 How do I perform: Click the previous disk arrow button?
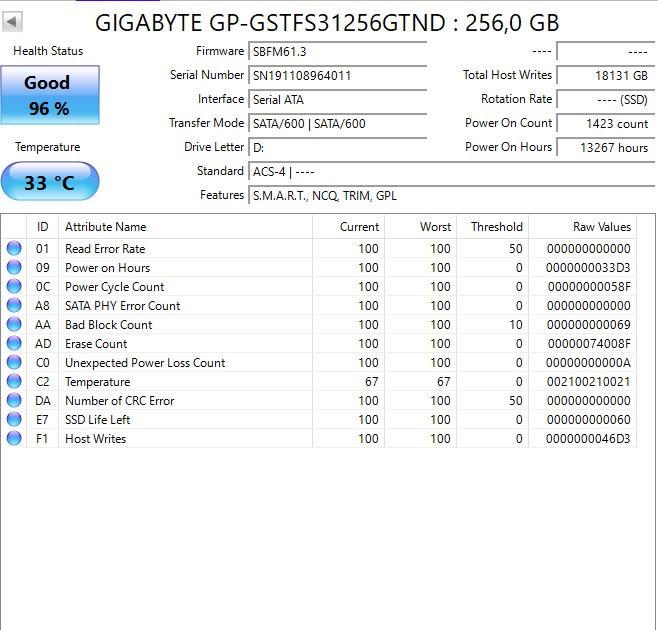(x=12, y=21)
